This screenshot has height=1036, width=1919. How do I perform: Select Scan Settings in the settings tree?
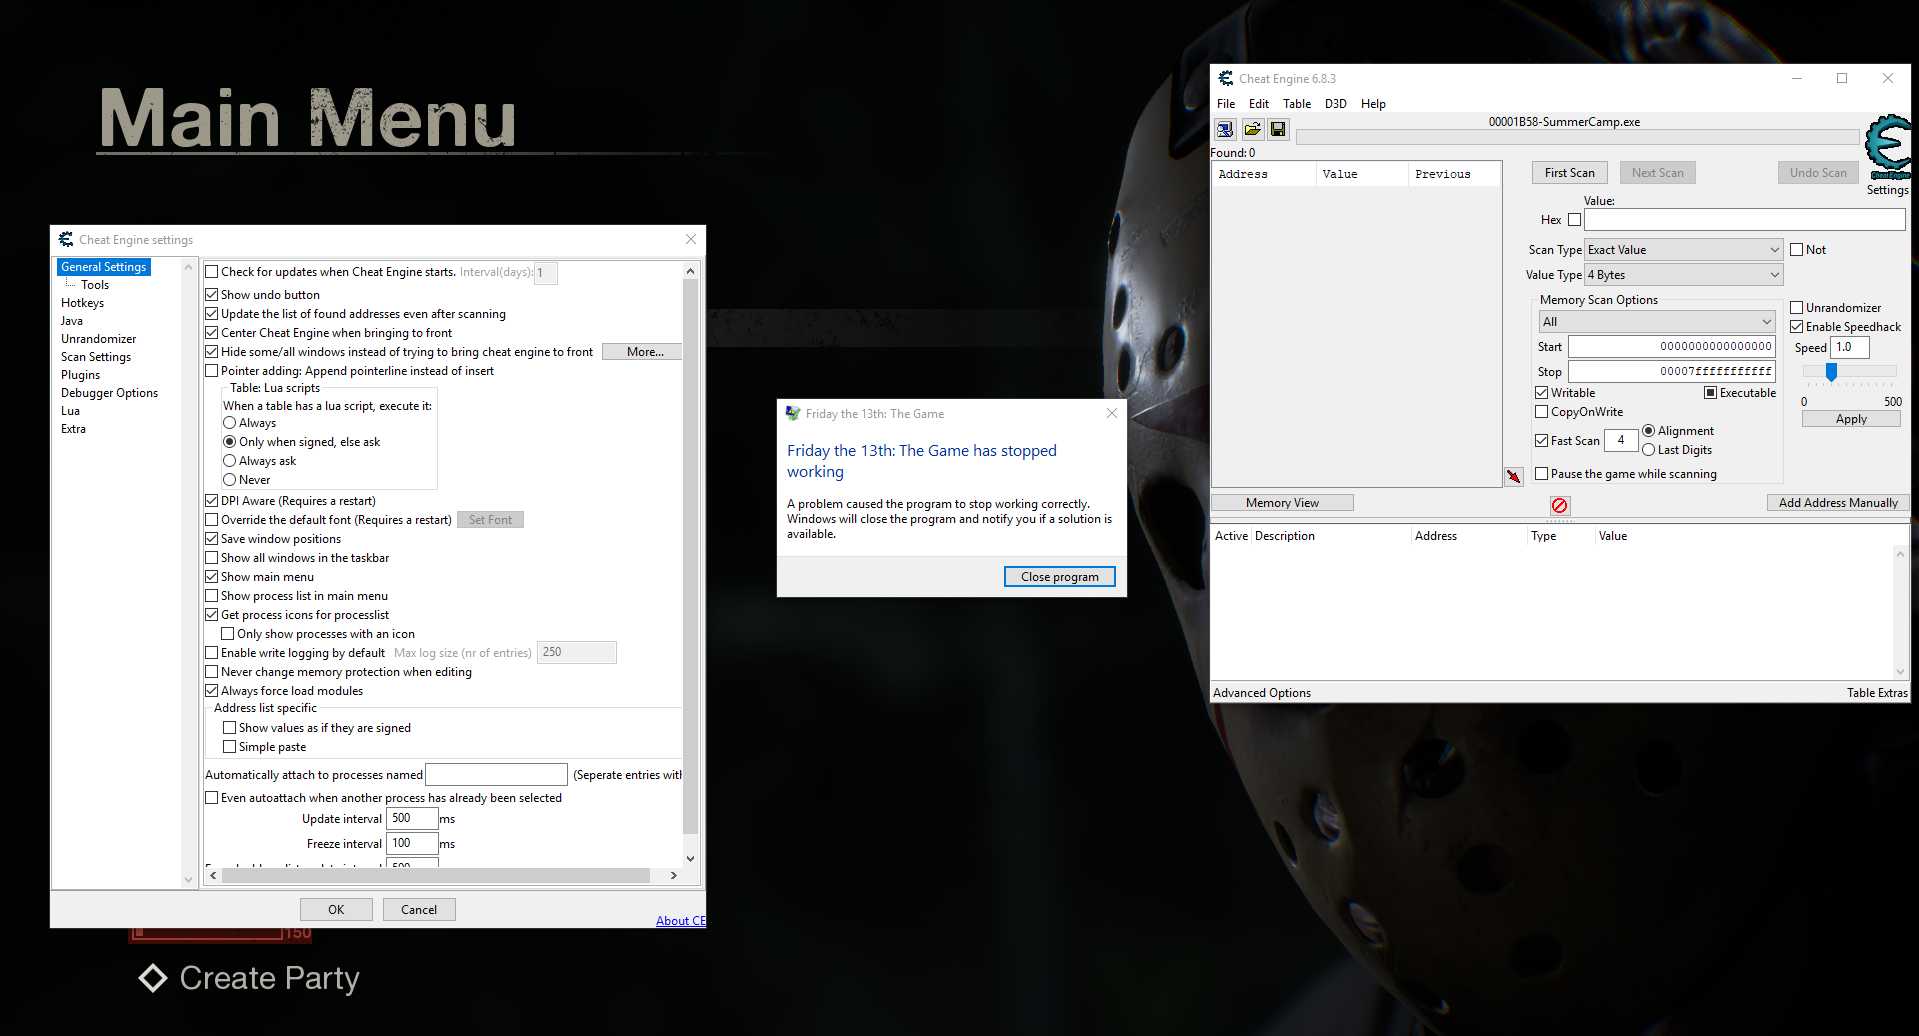tap(95, 356)
